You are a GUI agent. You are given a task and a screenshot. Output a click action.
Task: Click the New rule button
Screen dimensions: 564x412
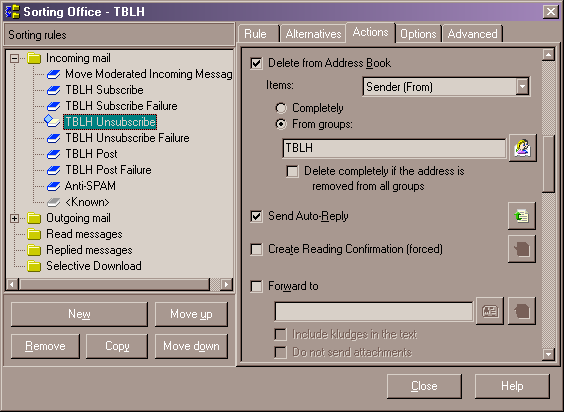tap(79, 314)
